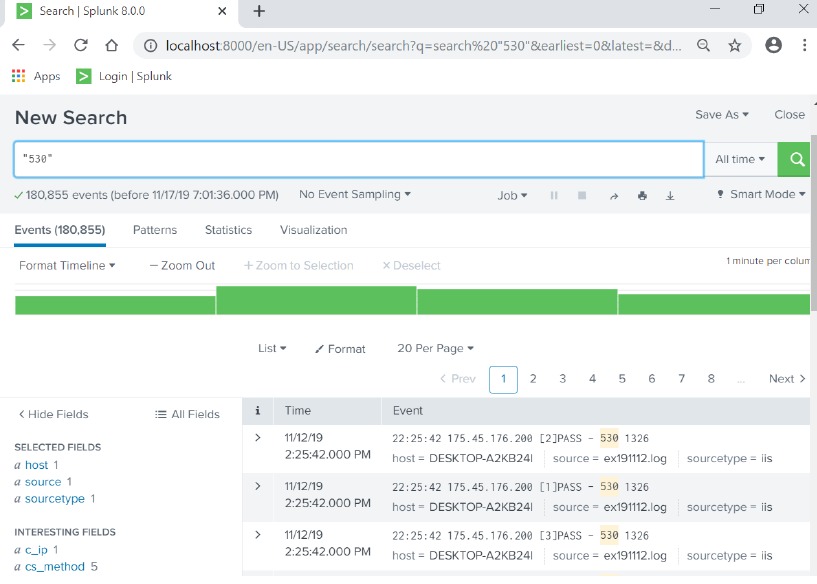
Task: Select the host field
Action: [36, 465]
